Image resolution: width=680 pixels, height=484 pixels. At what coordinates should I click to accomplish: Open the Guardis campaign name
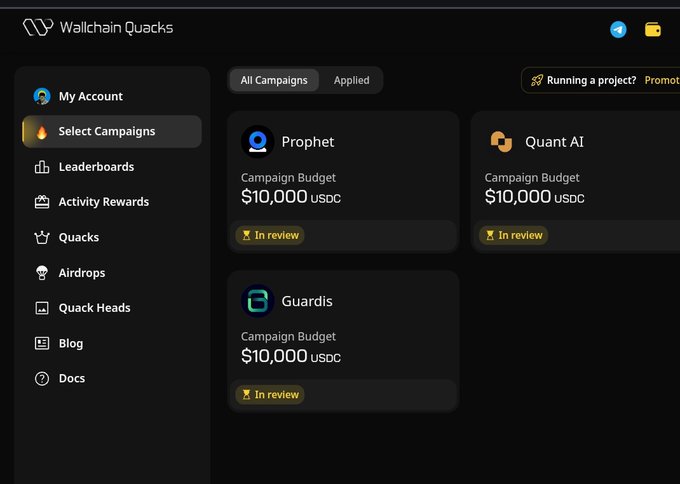click(x=307, y=301)
